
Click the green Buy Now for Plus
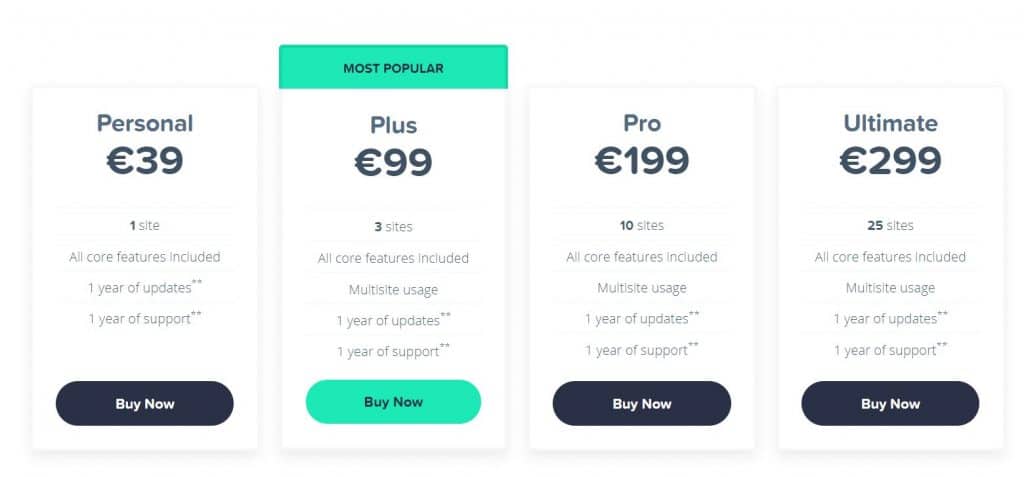[393, 402]
